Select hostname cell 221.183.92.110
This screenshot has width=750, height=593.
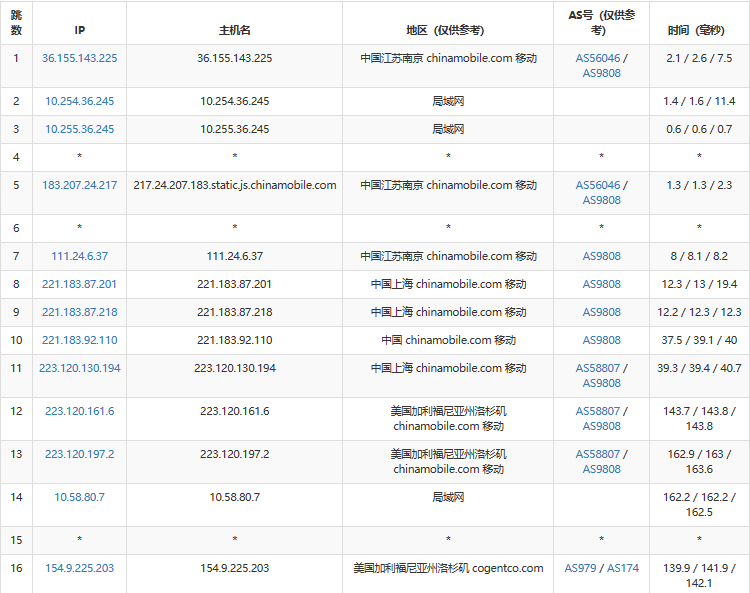click(x=234, y=340)
